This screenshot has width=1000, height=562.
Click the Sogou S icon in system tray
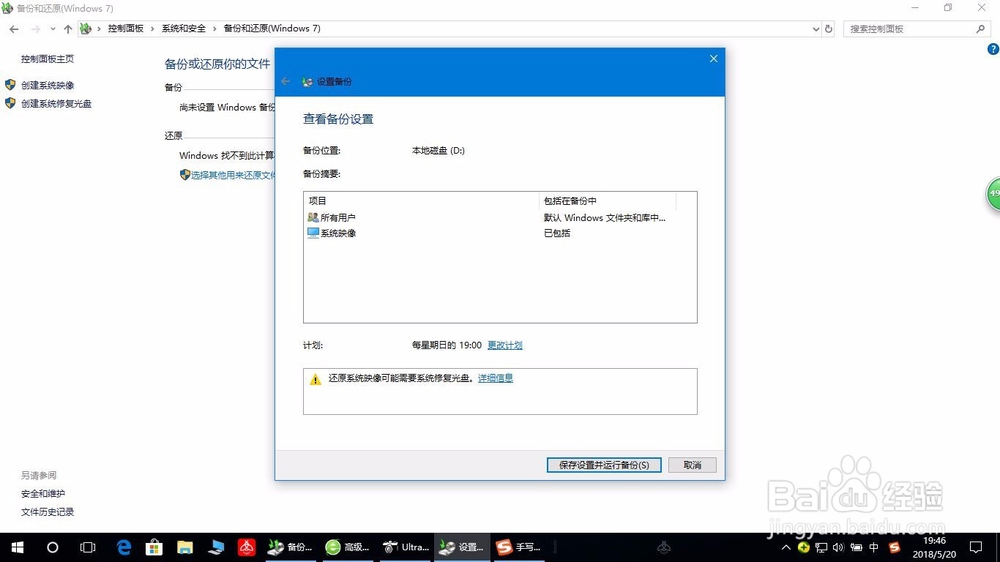click(894, 547)
